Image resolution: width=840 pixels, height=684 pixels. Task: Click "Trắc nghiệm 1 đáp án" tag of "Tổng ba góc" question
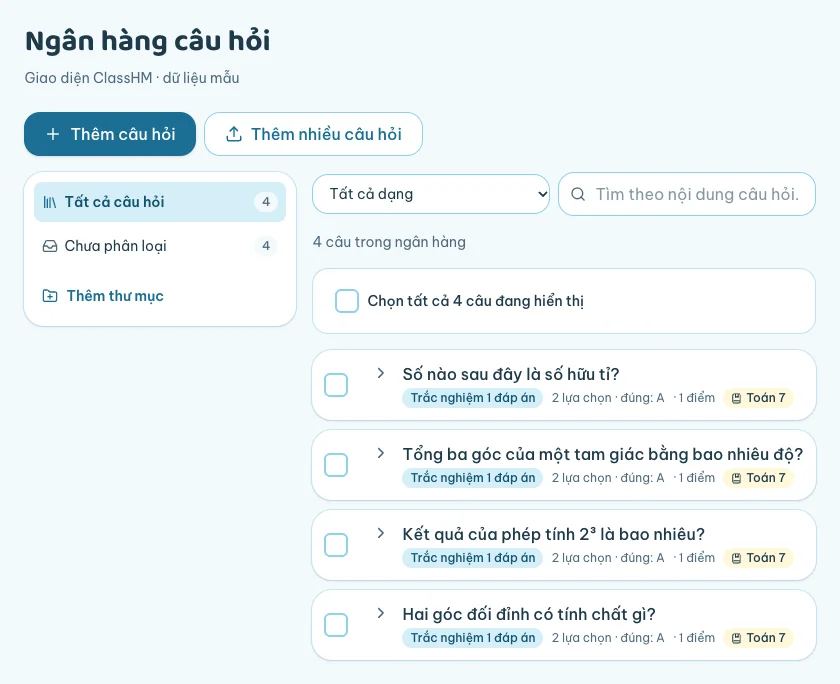point(472,478)
